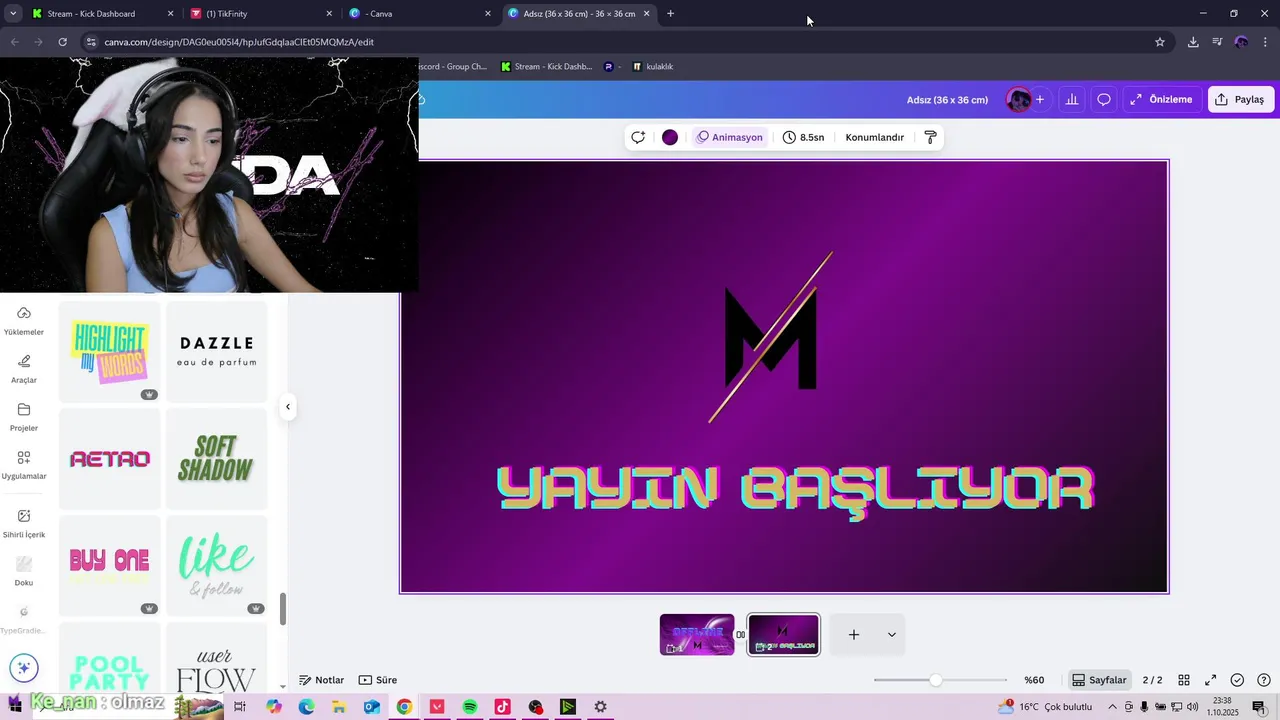Open a new browser tab
The height and width of the screenshot is (720, 1280).
670,14
